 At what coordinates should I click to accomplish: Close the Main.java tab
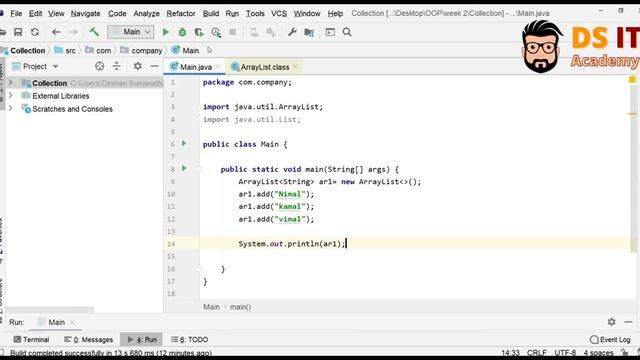tap(218, 67)
